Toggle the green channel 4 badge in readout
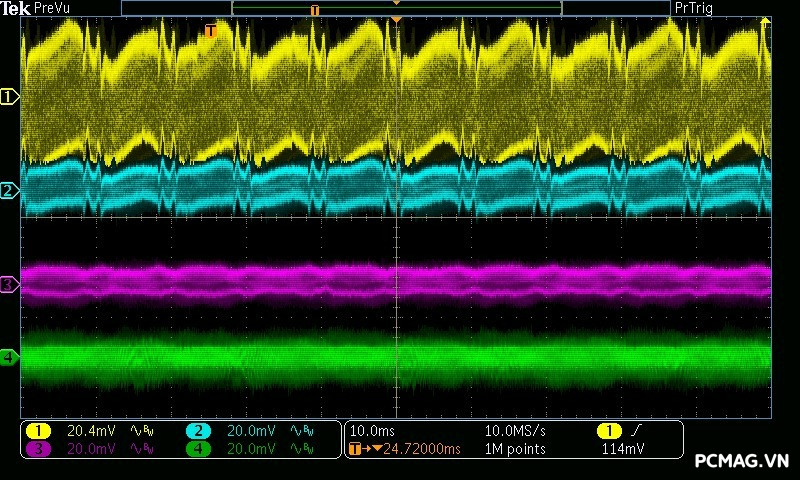 pyautogui.click(x=198, y=449)
